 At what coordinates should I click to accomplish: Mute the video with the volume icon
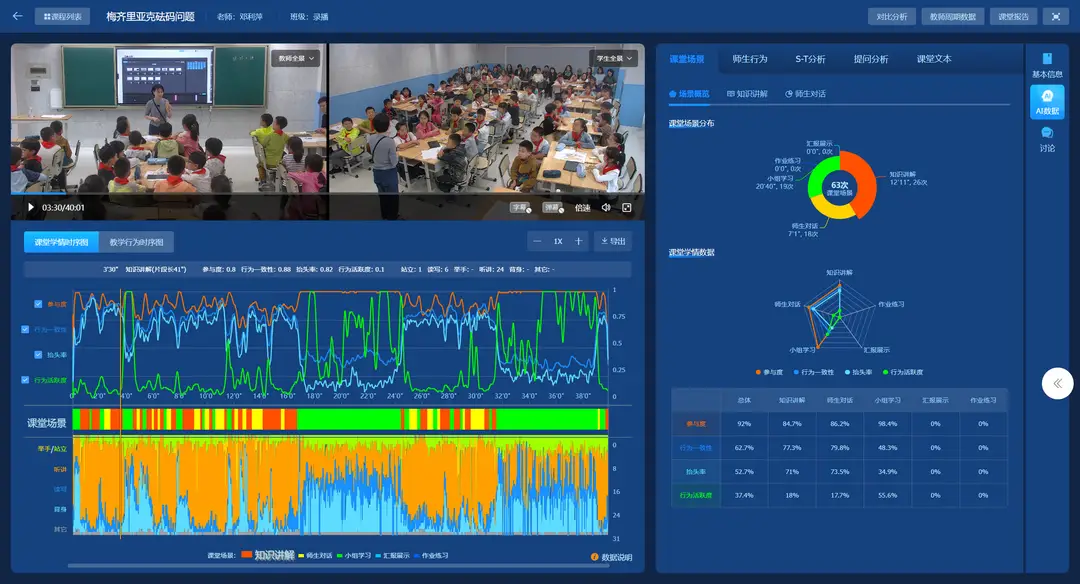[606, 208]
